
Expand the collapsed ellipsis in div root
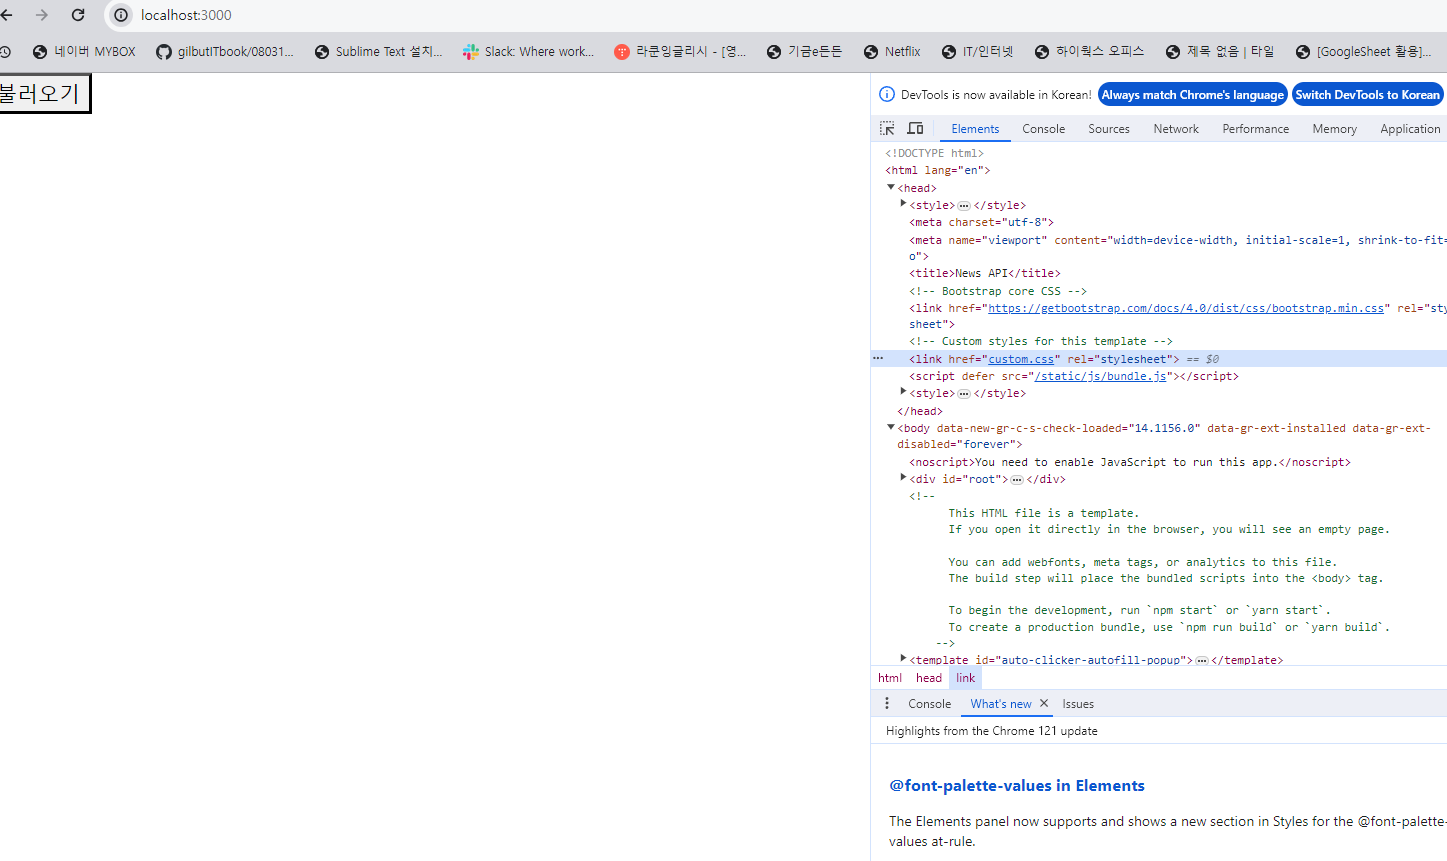pos(1017,480)
